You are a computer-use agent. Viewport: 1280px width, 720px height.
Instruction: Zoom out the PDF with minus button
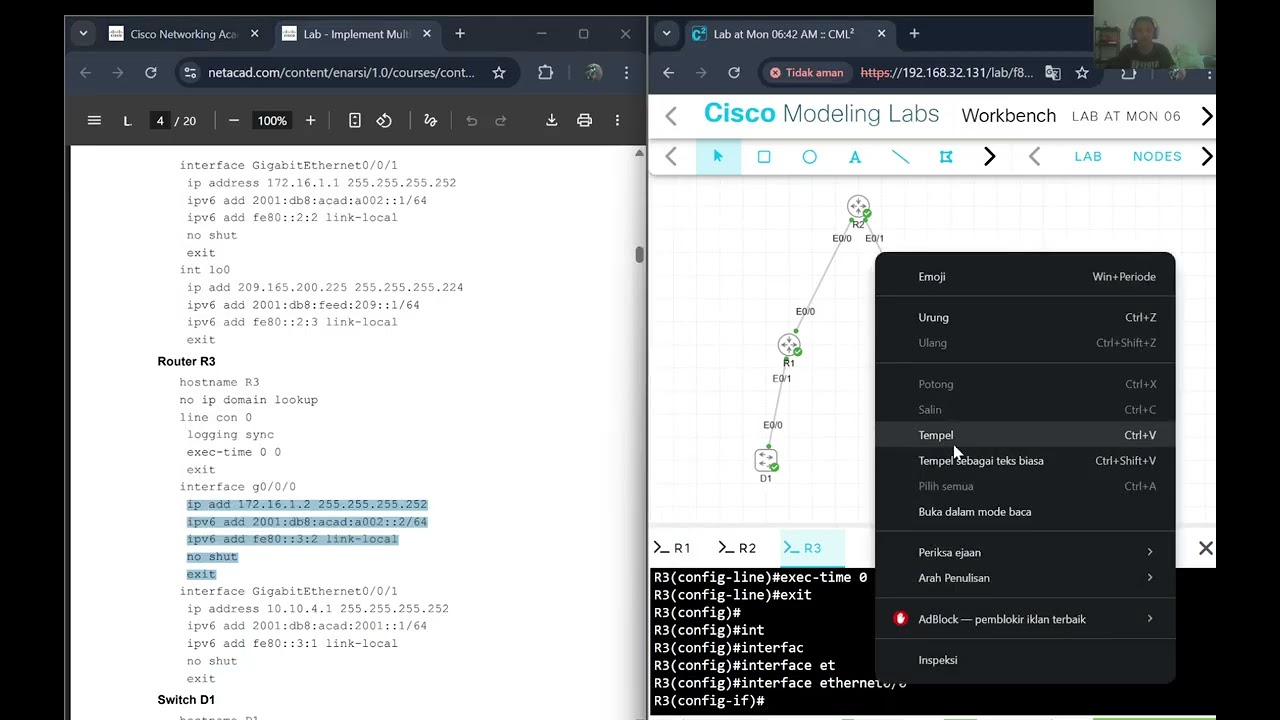pyautogui.click(x=234, y=120)
